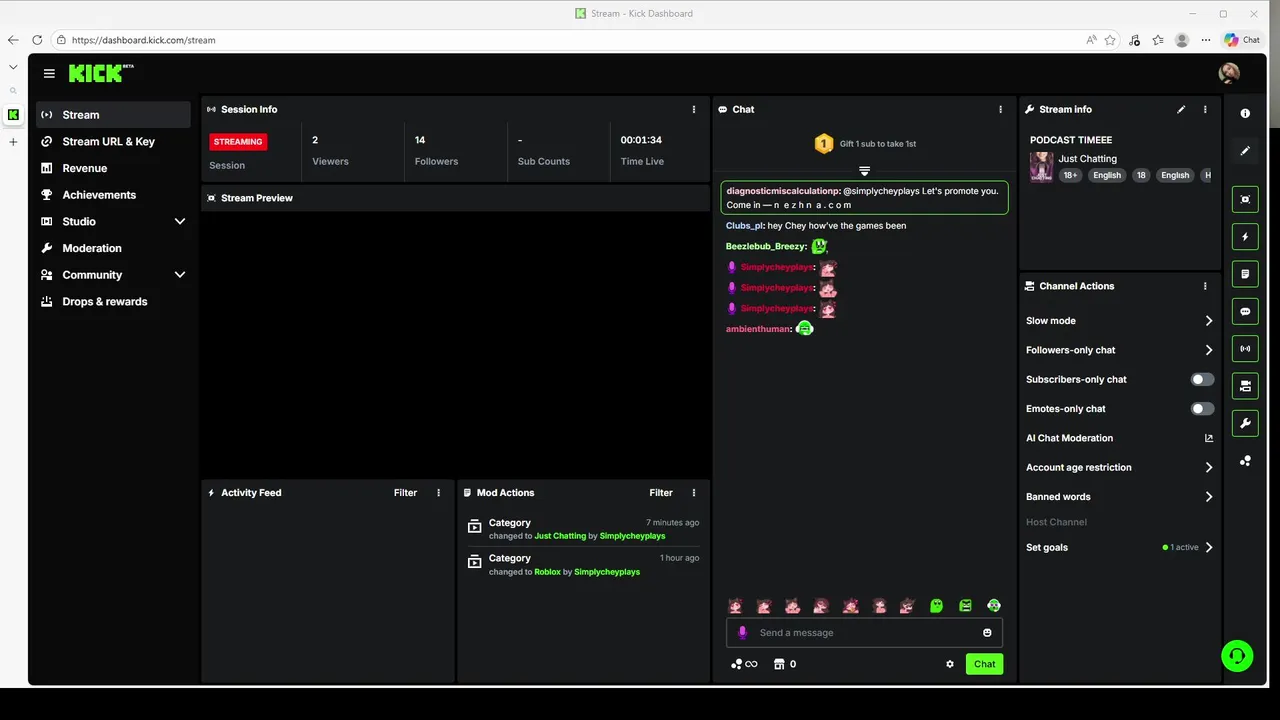Click the dots cluster icon in right rail
The height and width of the screenshot is (720, 1280).
[1245, 461]
